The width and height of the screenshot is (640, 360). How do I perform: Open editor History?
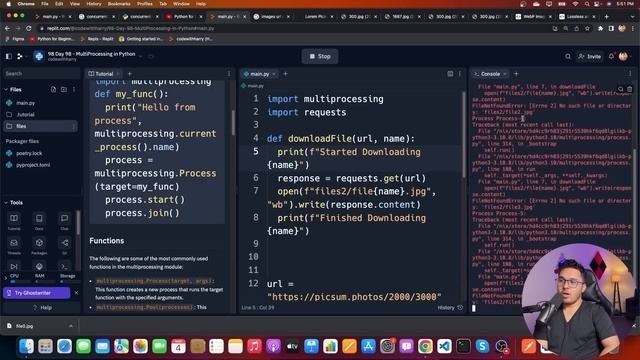pos(450,308)
